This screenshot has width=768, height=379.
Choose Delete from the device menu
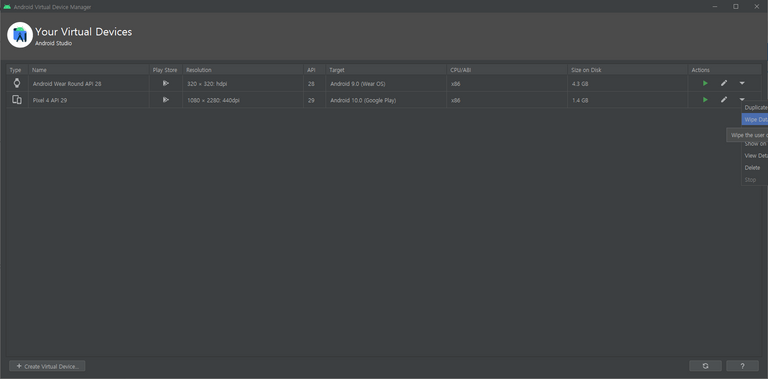pyautogui.click(x=755, y=167)
